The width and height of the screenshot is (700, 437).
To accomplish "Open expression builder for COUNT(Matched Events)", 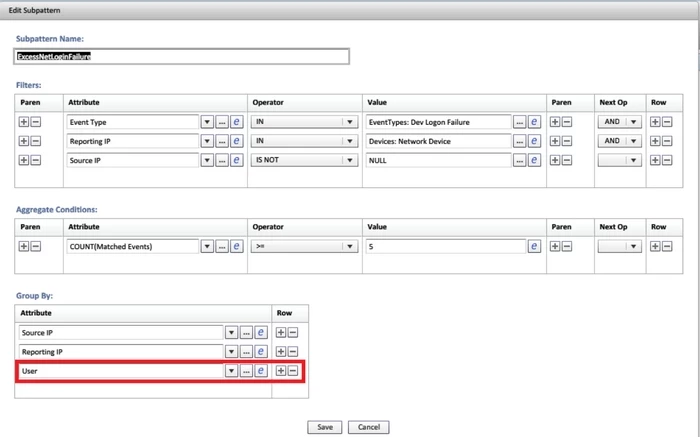I will [x=237, y=246].
